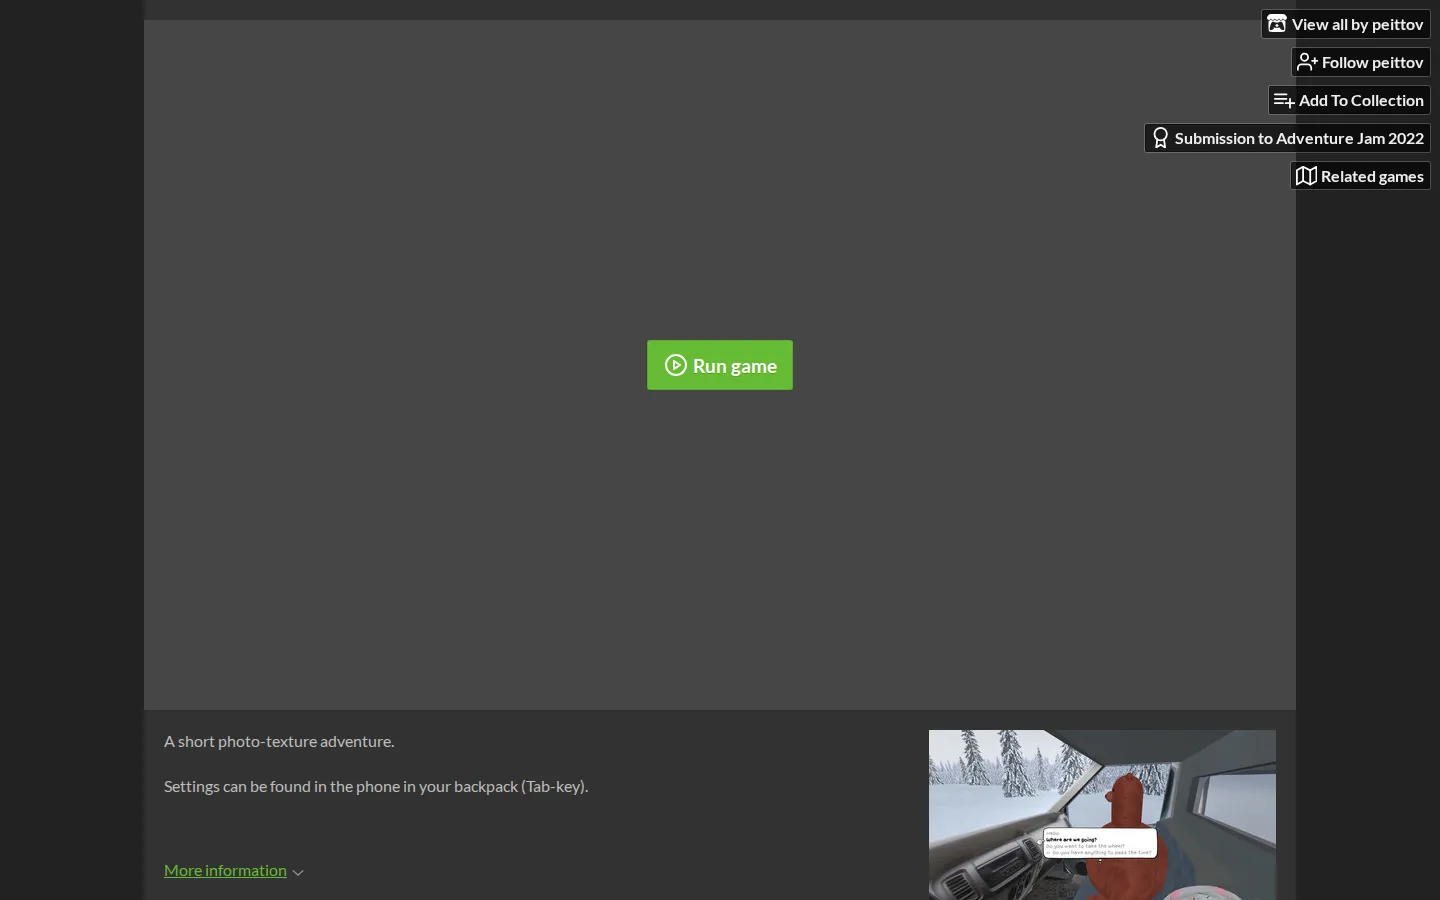Click the follow person icon
The height and width of the screenshot is (900, 1440).
pos(1307,62)
